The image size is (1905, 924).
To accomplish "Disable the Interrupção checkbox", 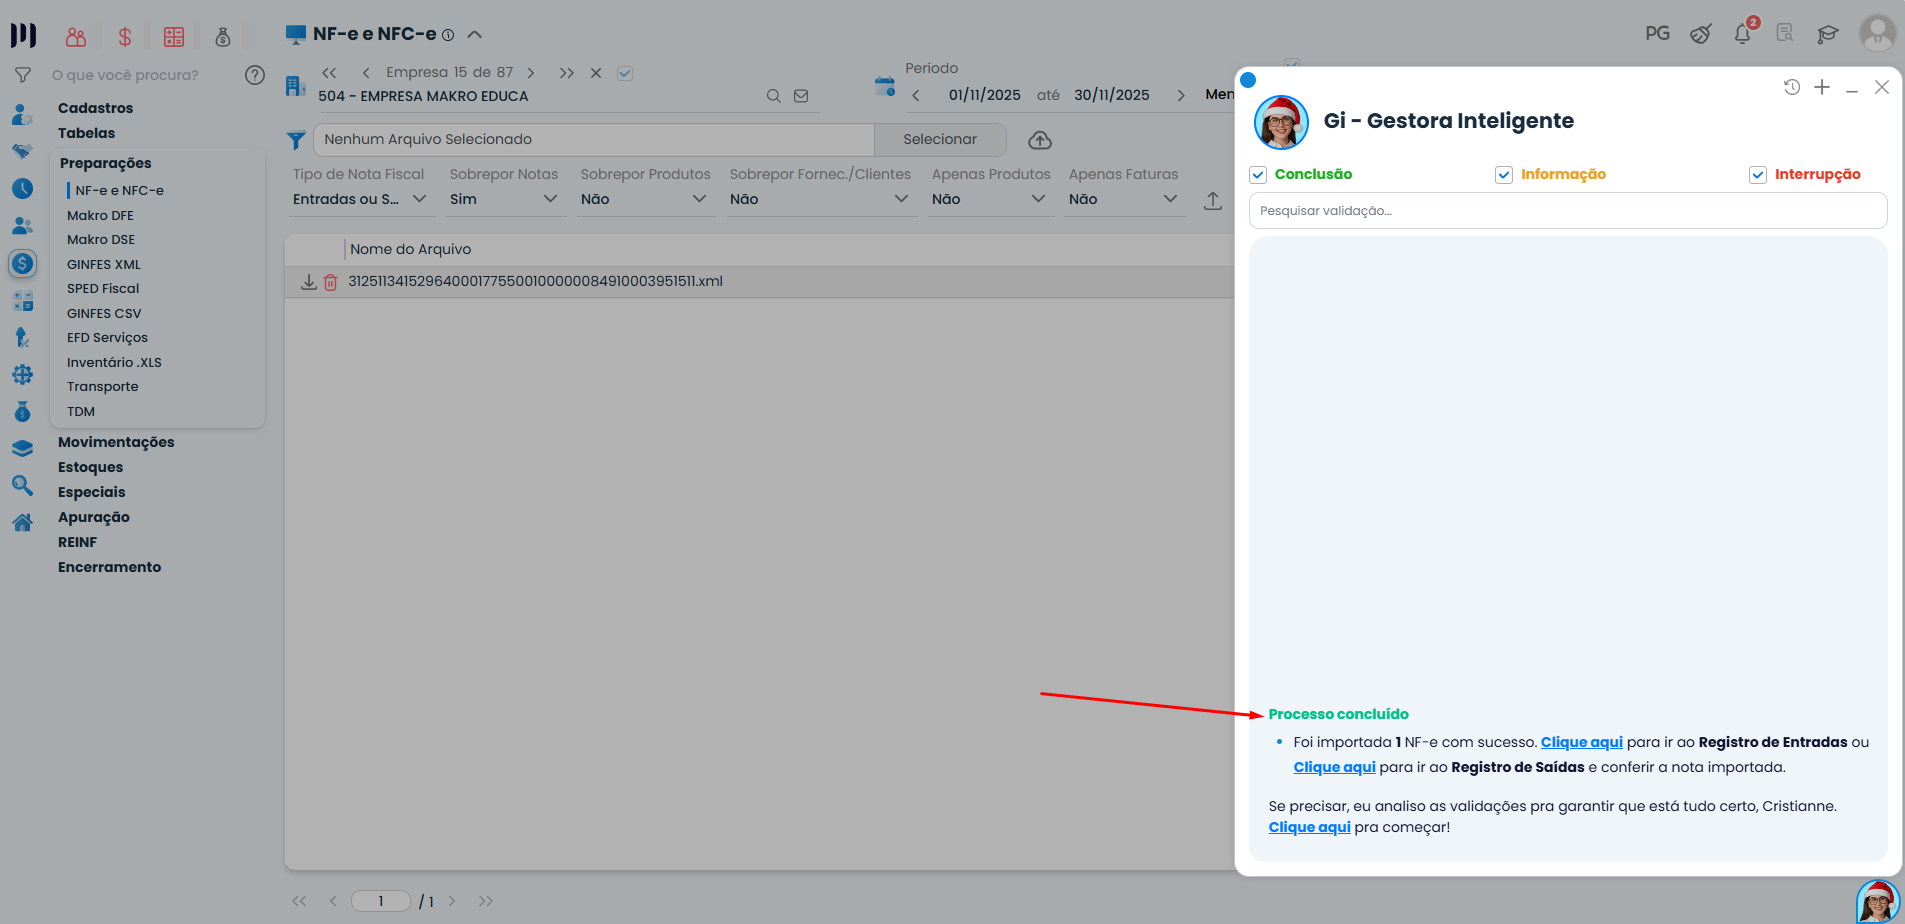I will (x=1758, y=175).
